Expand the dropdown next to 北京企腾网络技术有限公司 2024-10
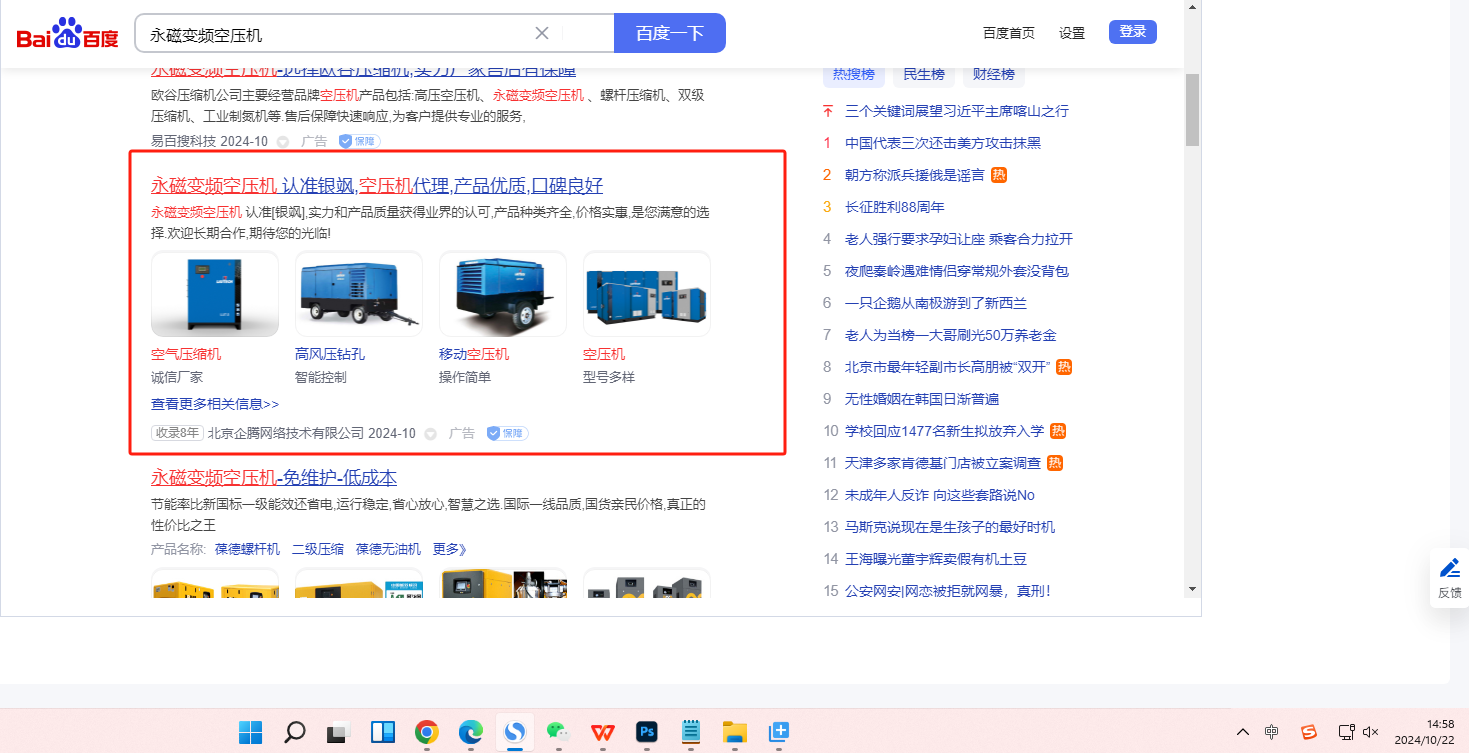This screenshot has width=1469, height=753. coord(431,434)
